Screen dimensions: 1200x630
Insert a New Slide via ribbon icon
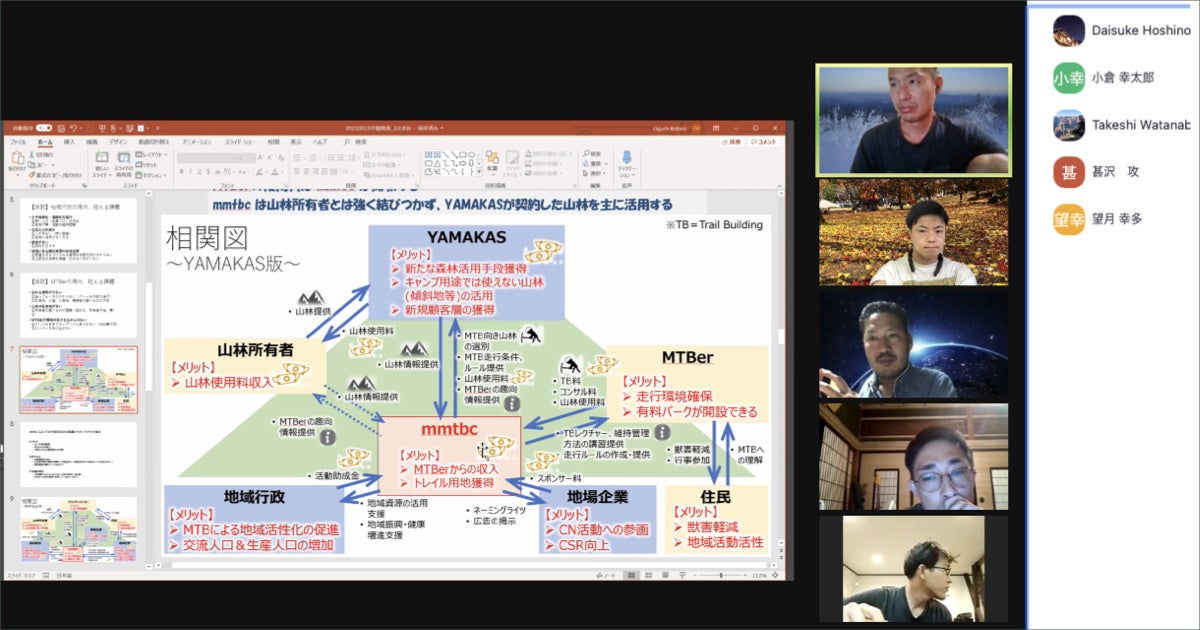tap(101, 157)
